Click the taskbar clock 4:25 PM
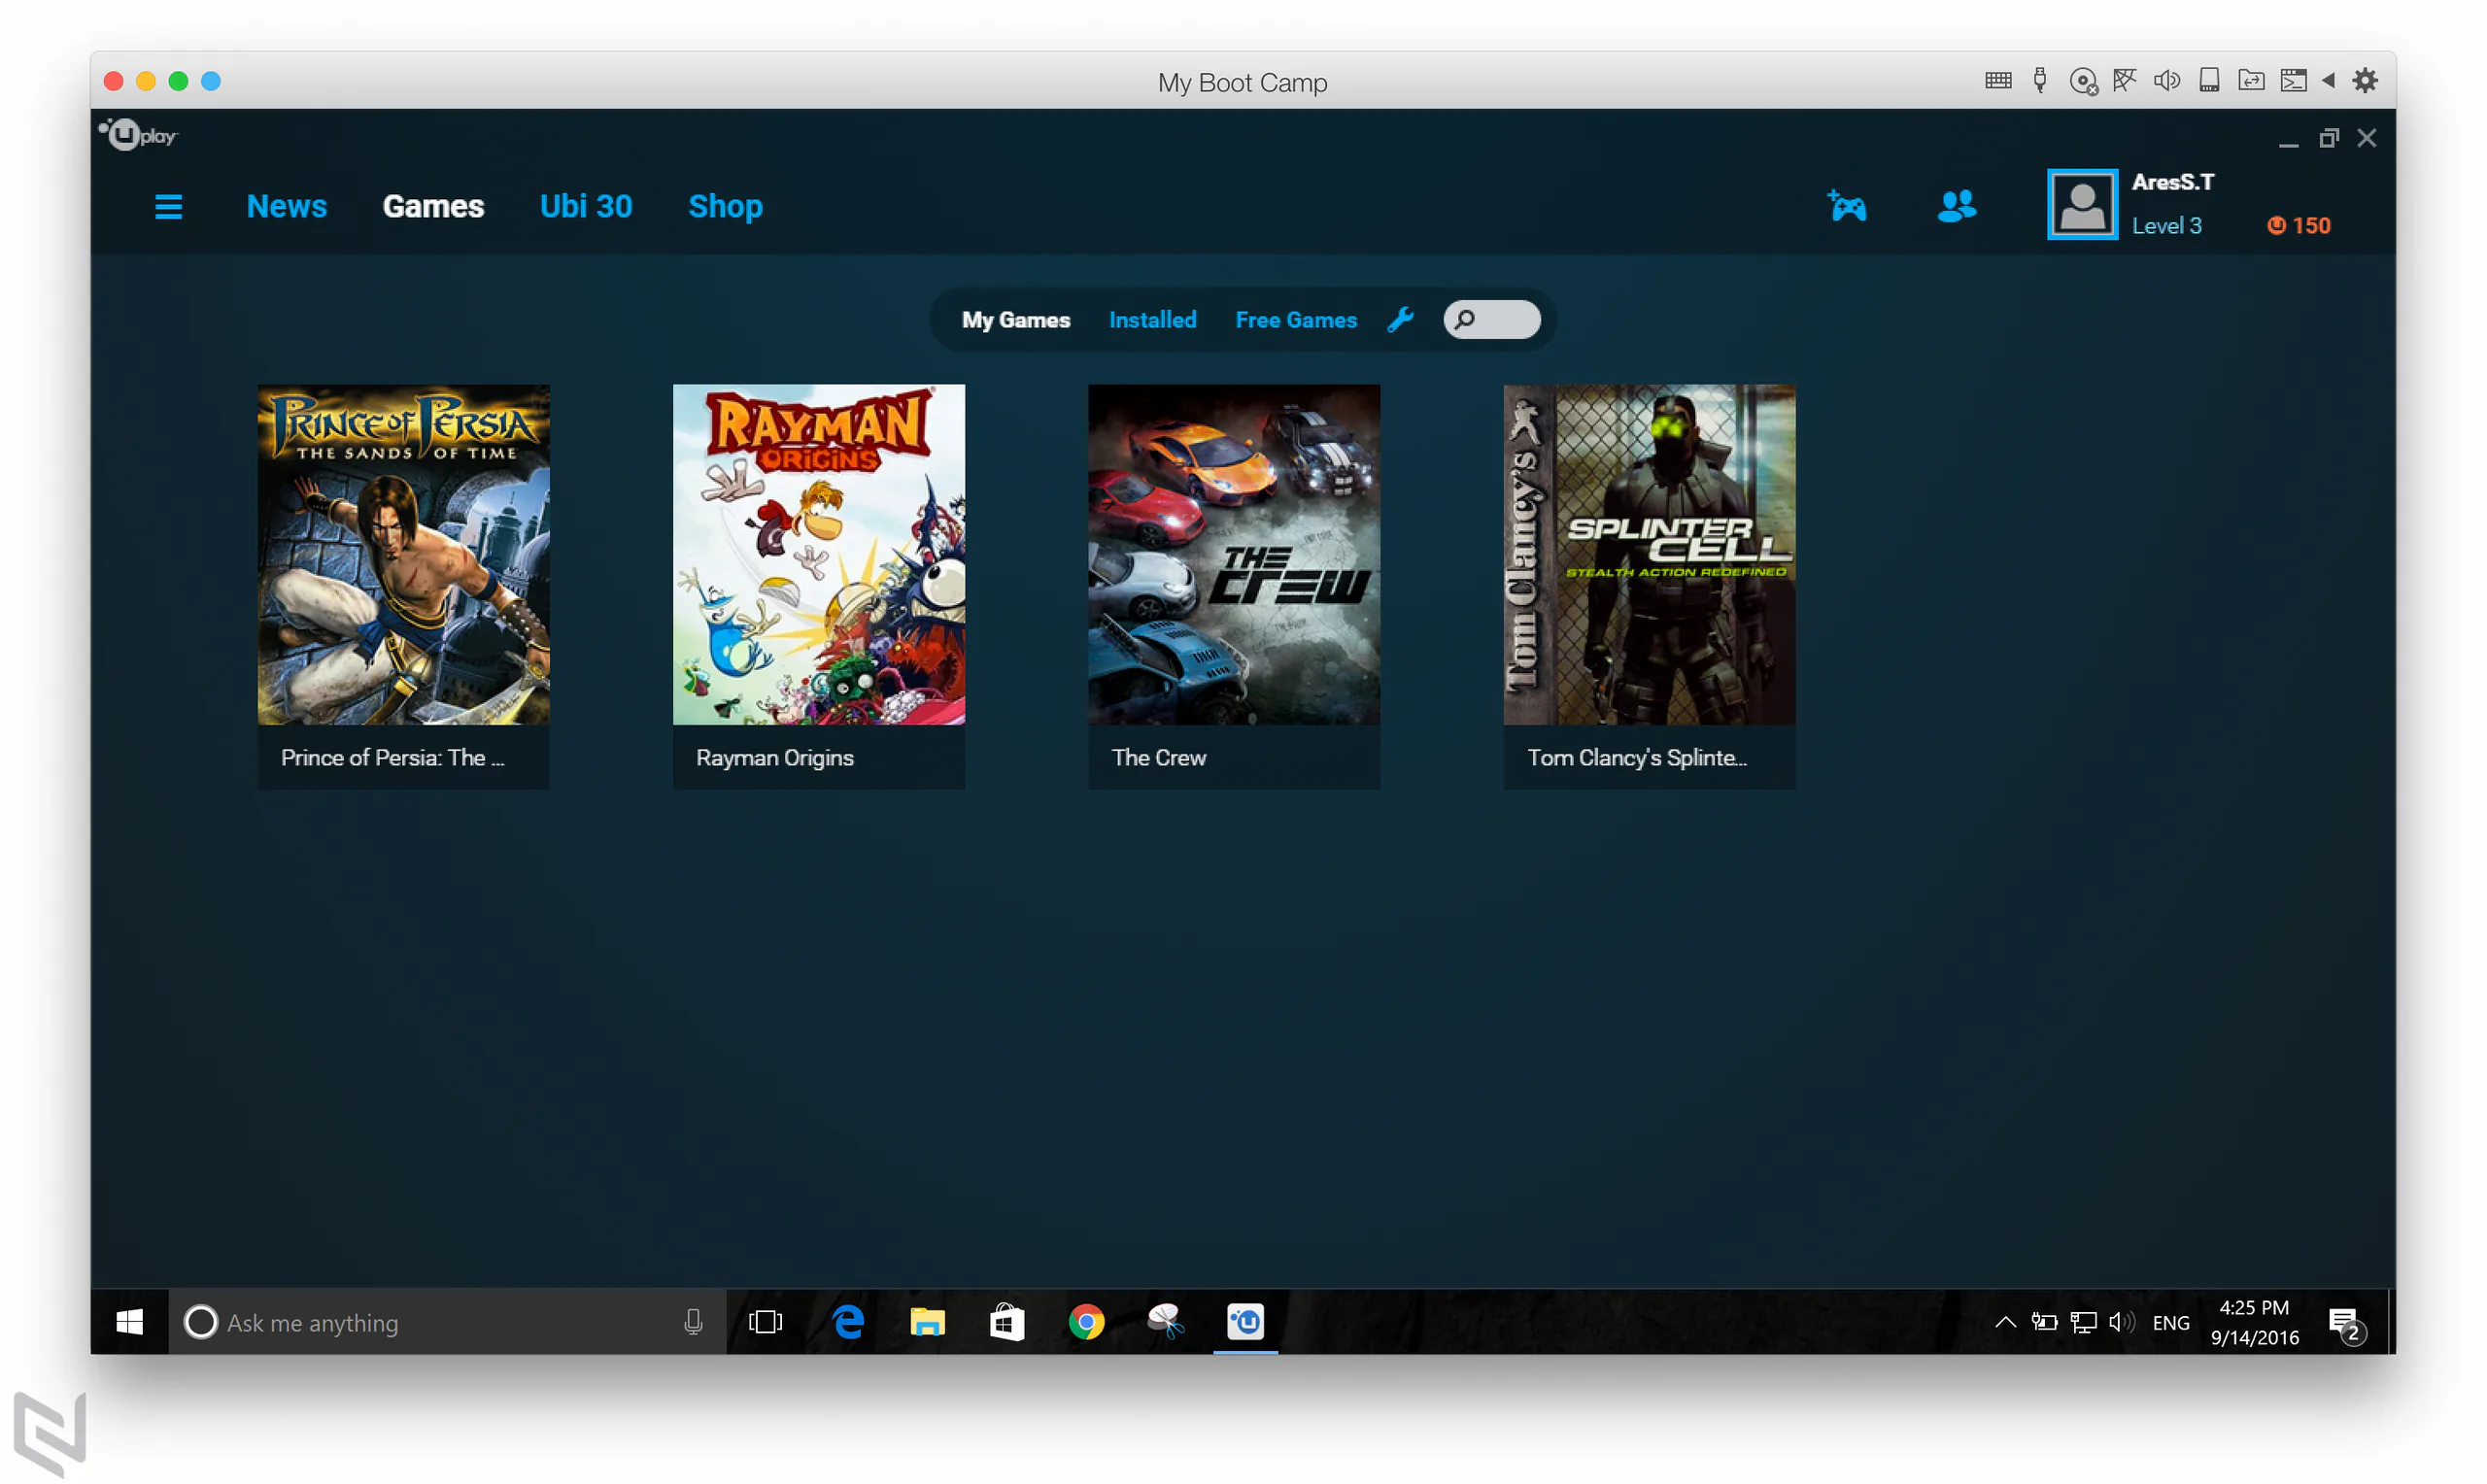The height and width of the screenshot is (1484, 2487). 2253,1307
